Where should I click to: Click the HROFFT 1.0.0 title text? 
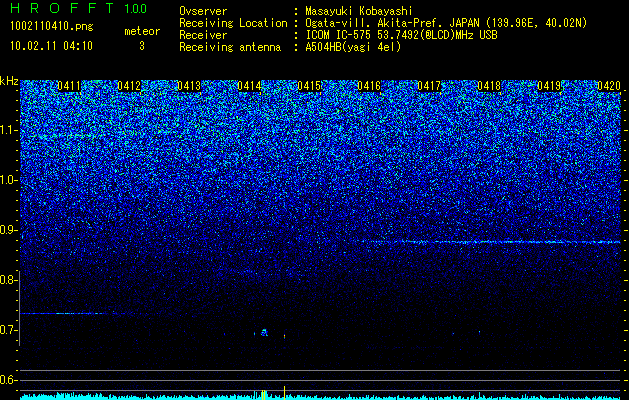click(79, 8)
